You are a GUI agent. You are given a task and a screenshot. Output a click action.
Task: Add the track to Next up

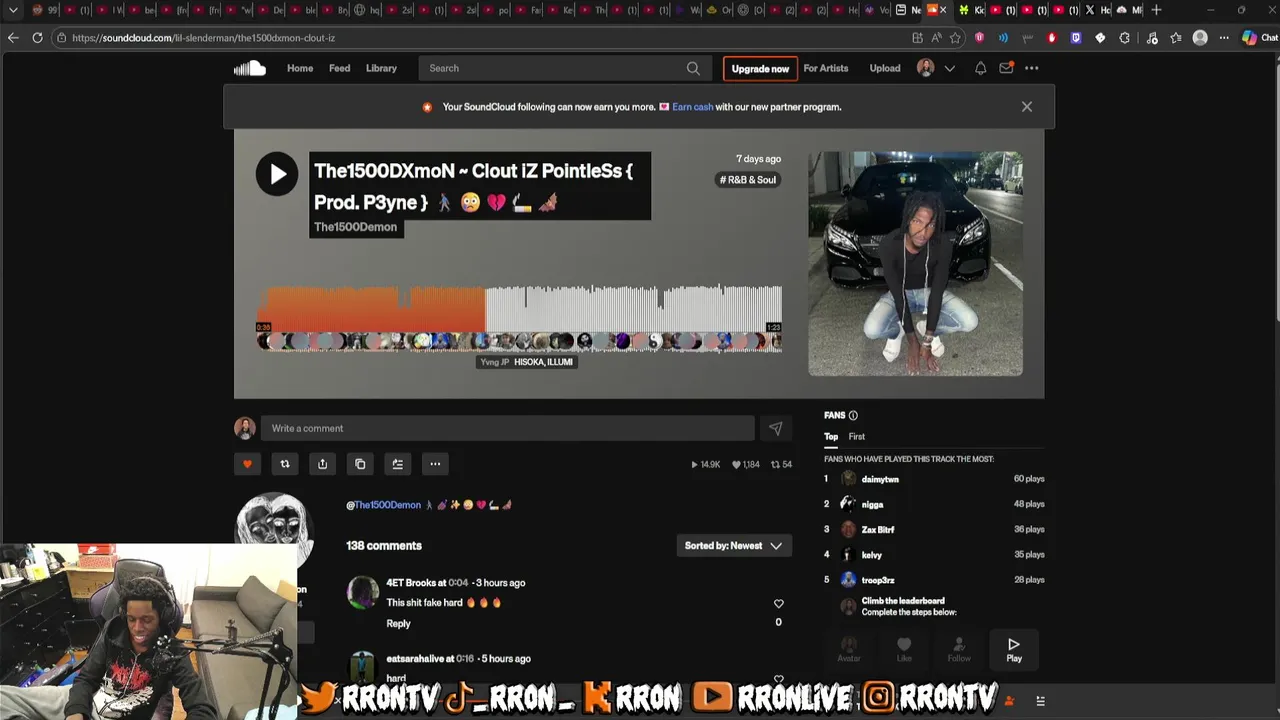pos(397,464)
